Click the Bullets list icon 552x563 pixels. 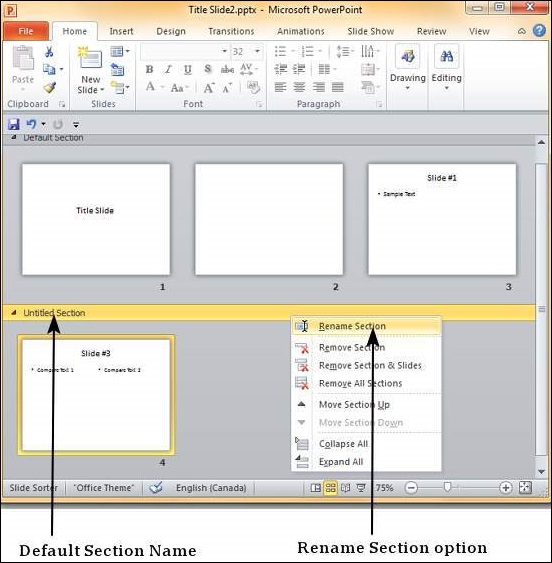[280, 51]
